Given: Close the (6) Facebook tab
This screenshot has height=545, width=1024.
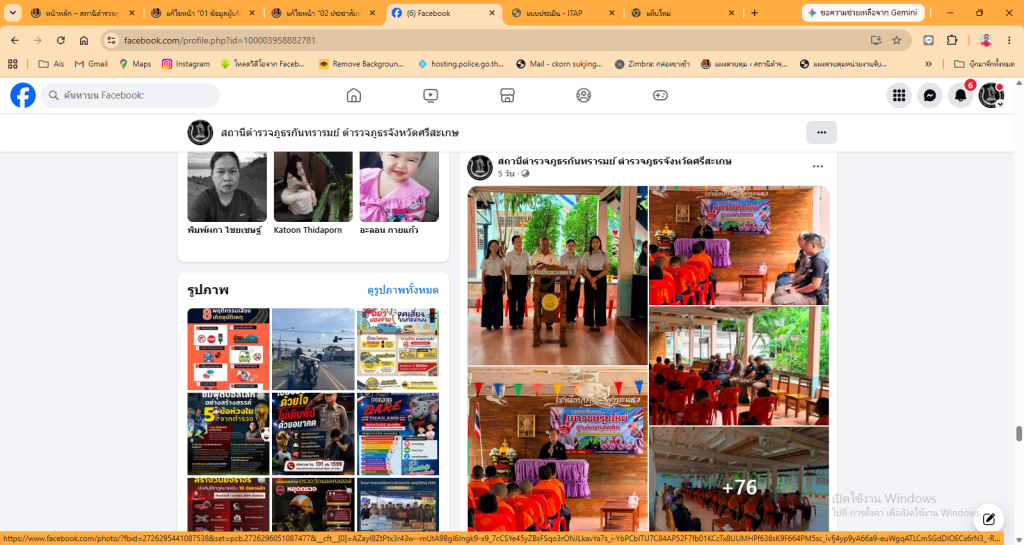Looking at the screenshot, I should (492, 13).
